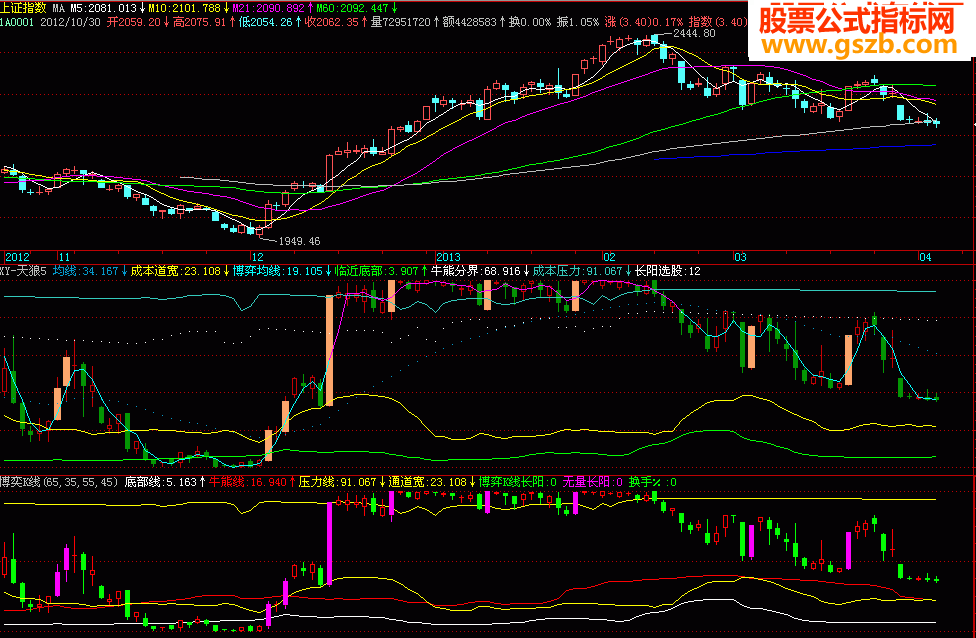This screenshot has height=638, width=976.
Task: Click the 04 month marker on time axis
Action: pos(926,257)
